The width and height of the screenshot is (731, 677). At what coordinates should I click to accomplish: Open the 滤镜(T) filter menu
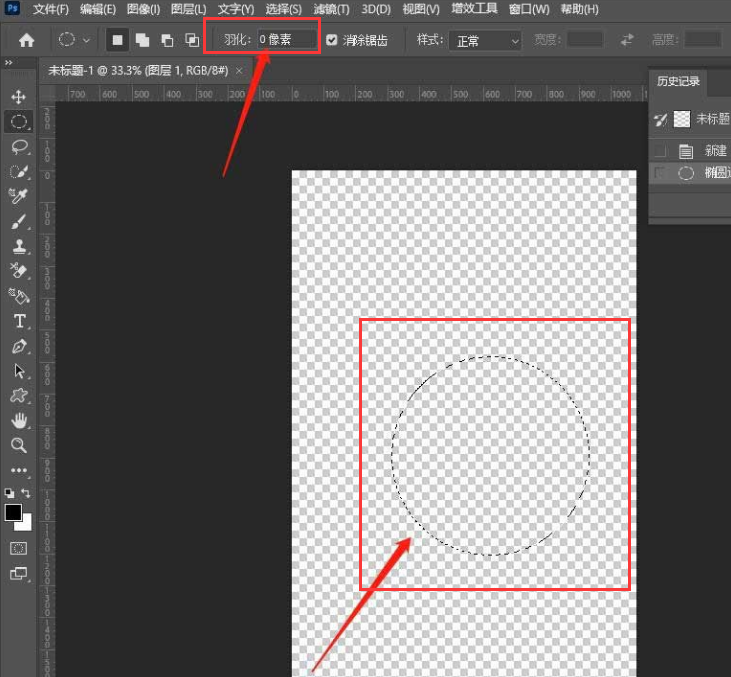point(331,9)
